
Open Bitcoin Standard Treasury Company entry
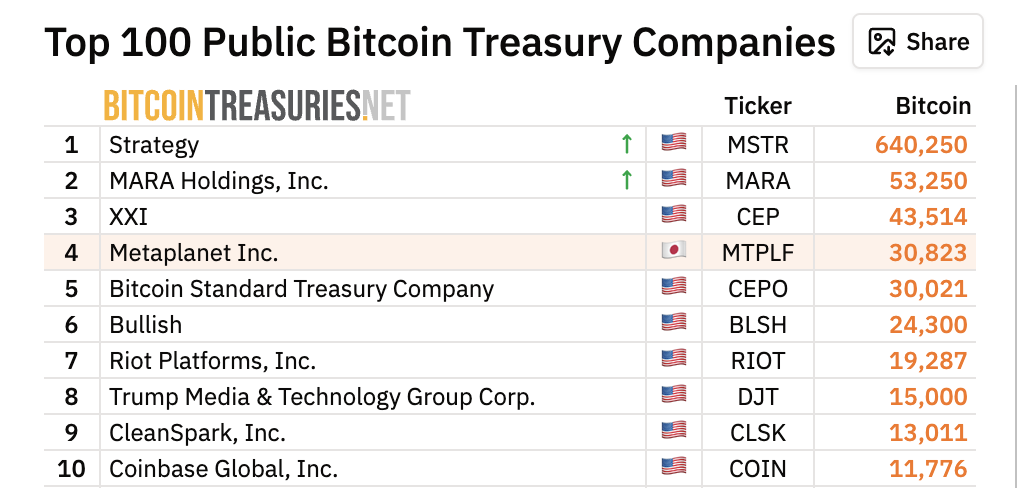(x=301, y=289)
